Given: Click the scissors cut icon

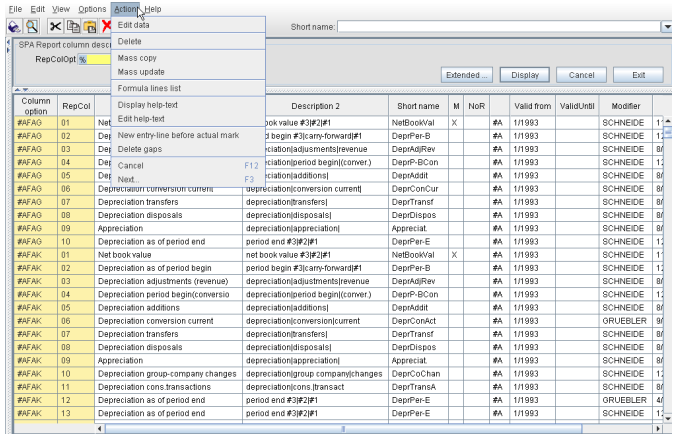Looking at the screenshot, I should pyautogui.click(x=55, y=27).
